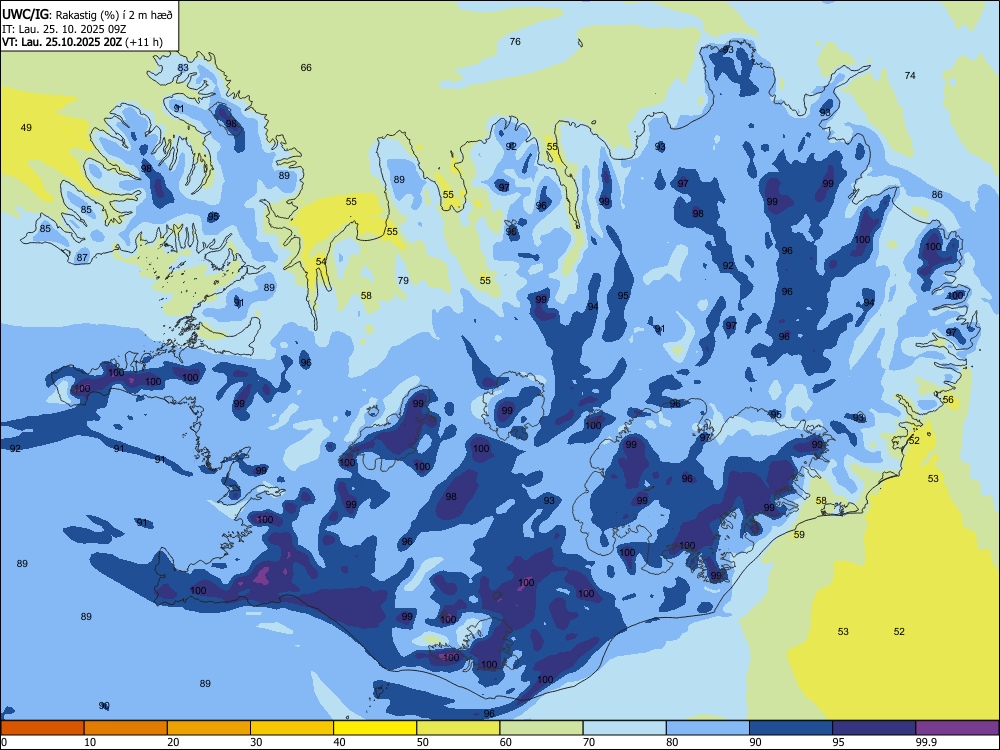Click the '10' legend tick label
Image resolution: width=1000 pixels, height=750 pixels.
tap(90, 742)
